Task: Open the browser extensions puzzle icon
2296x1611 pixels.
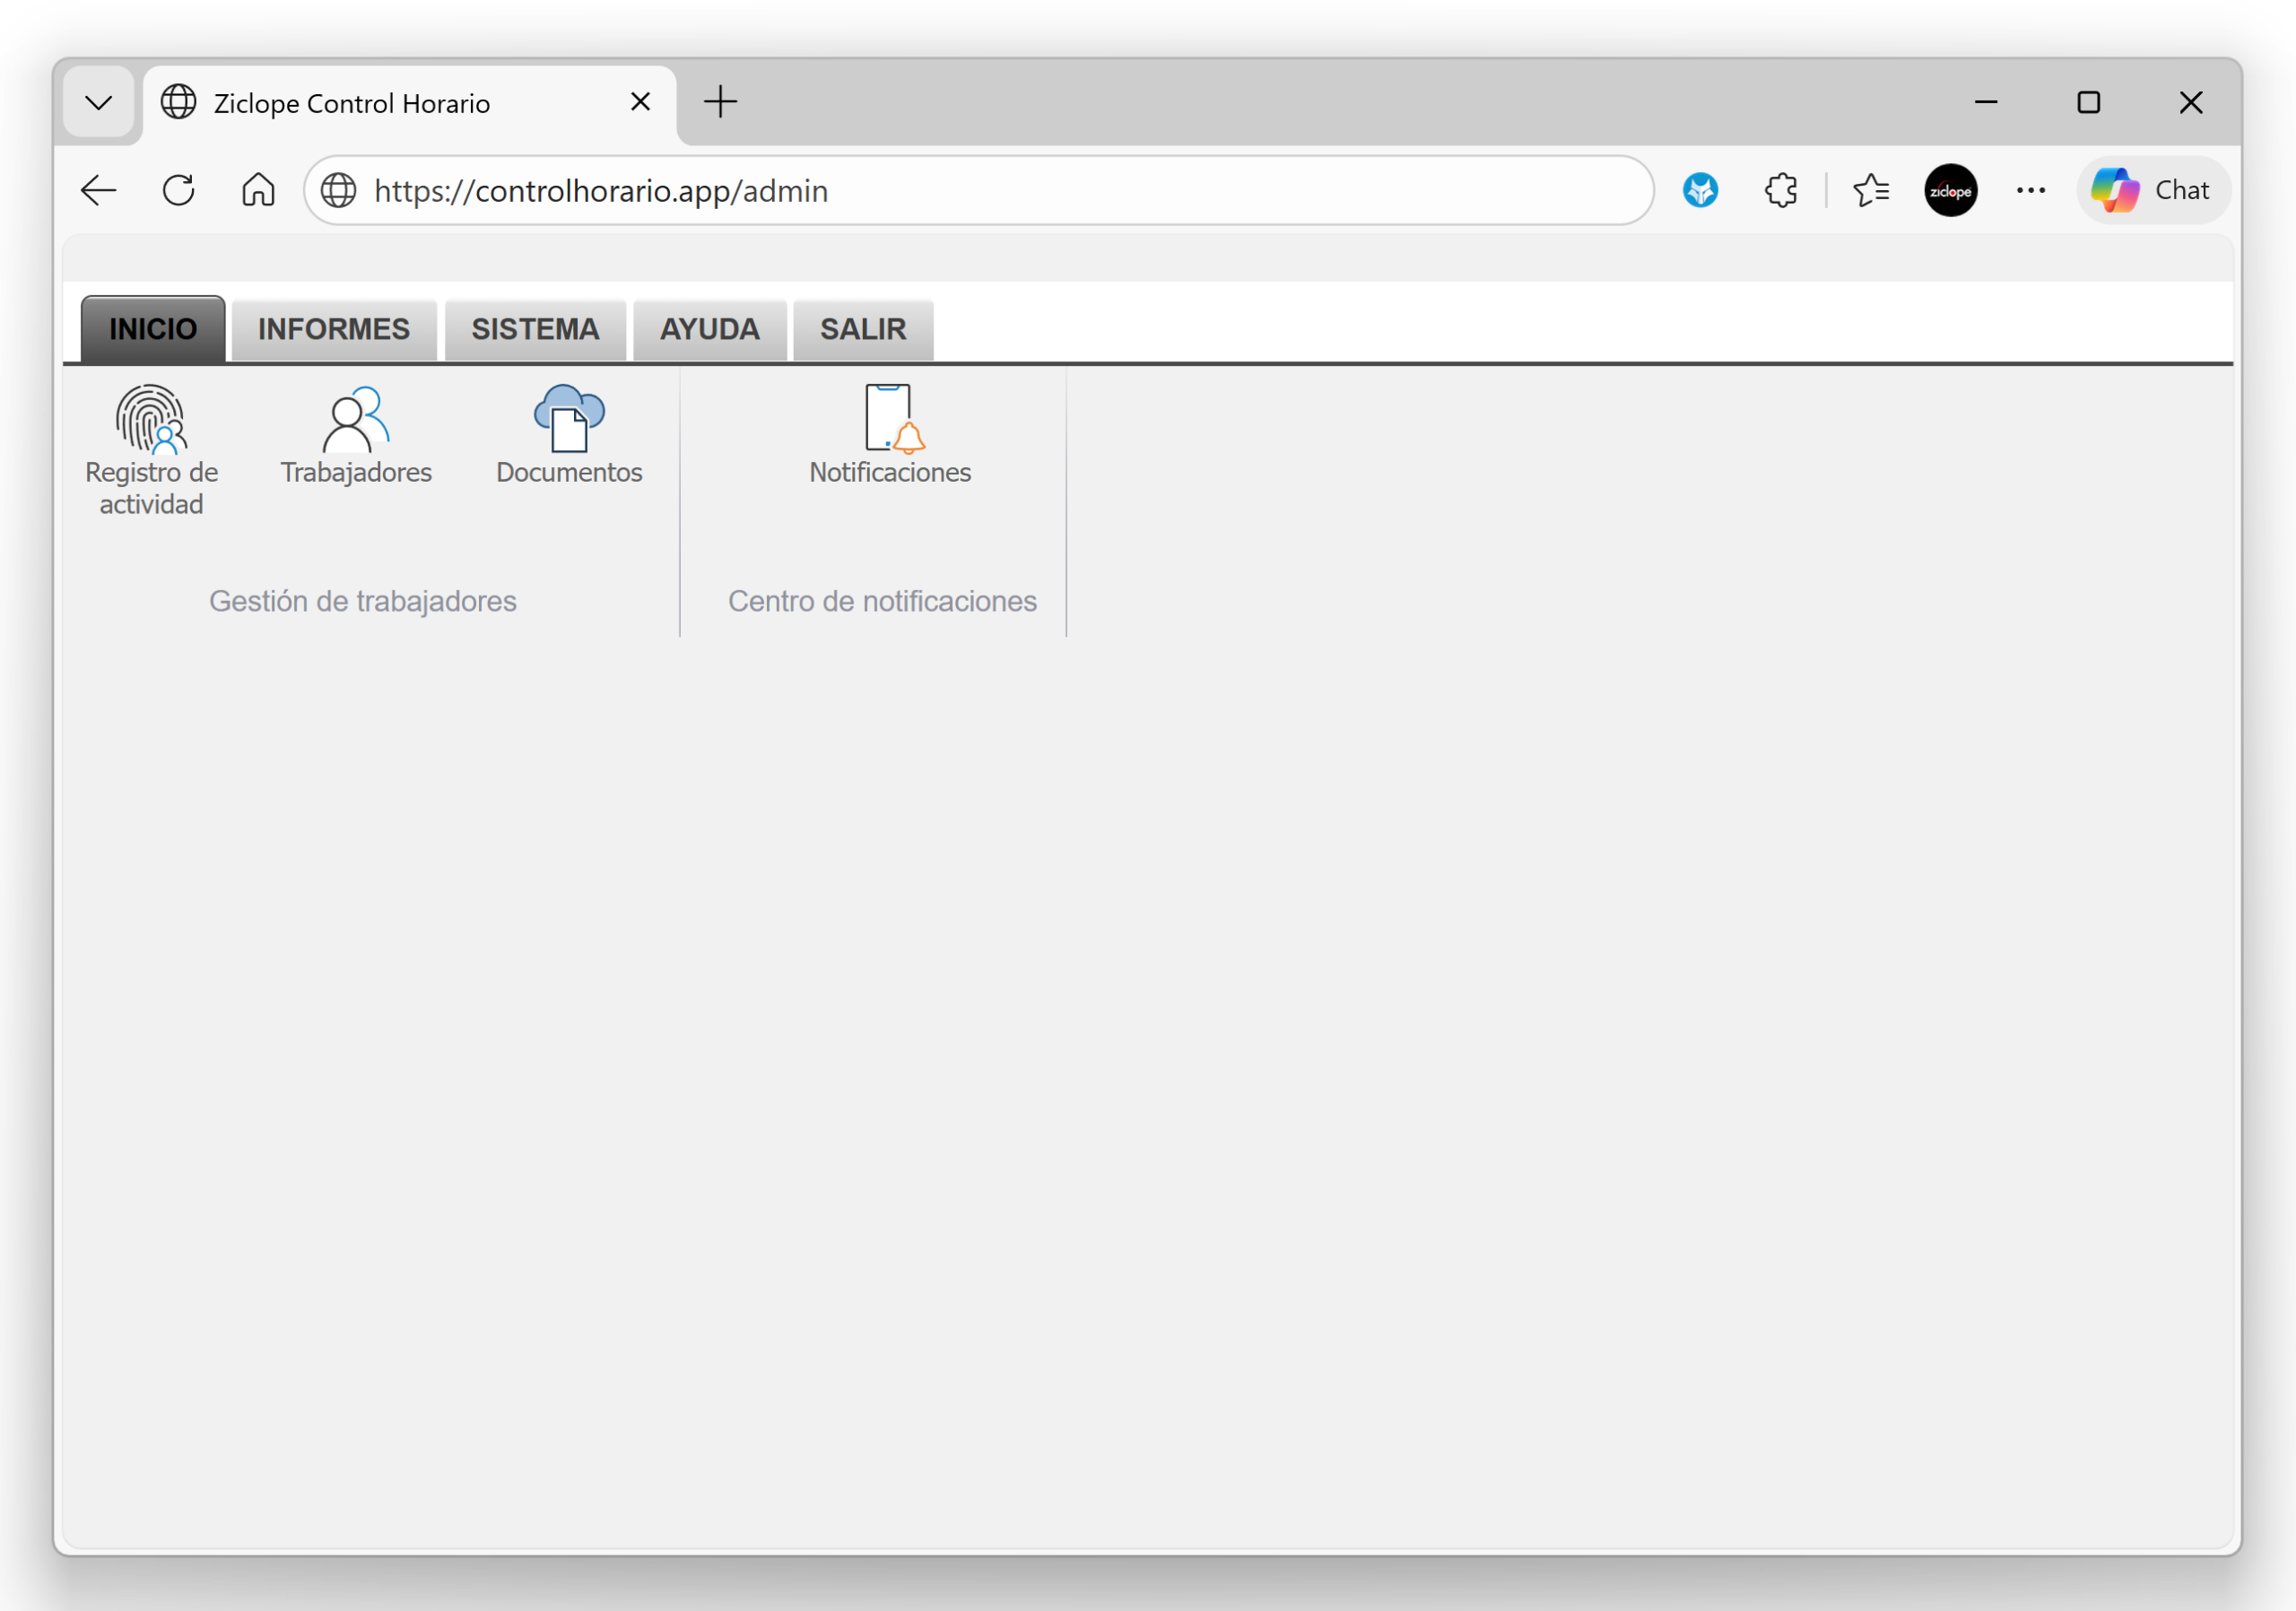Action: pos(1781,190)
